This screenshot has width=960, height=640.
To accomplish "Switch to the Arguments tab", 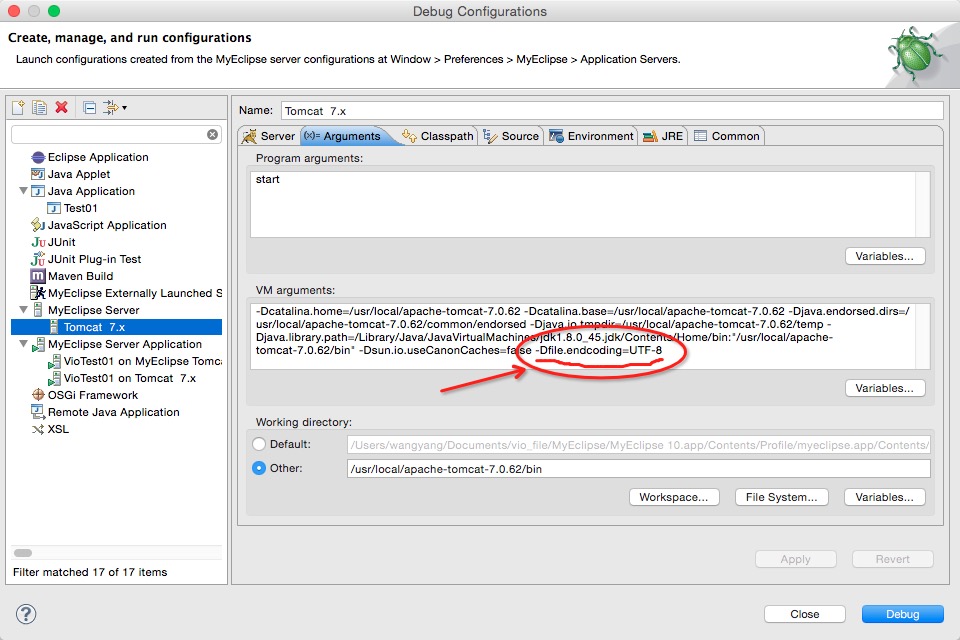I will pyautogui.click(x=343, y=136).
